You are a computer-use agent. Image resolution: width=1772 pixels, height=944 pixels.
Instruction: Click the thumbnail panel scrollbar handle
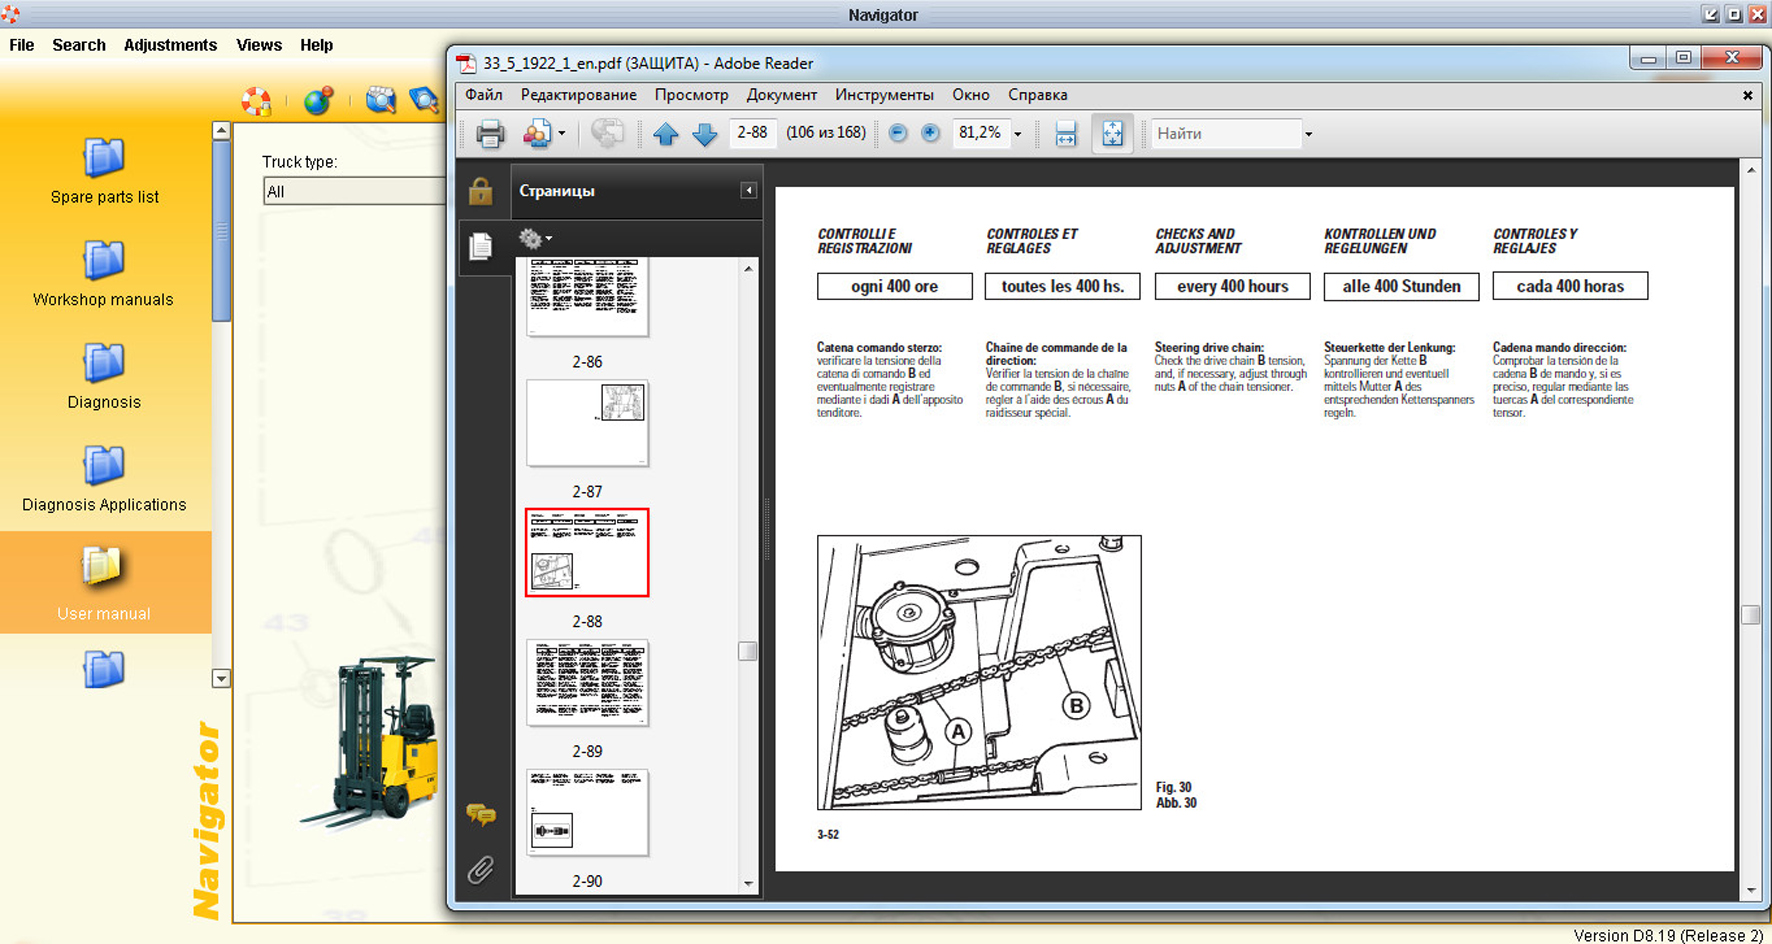747,651
